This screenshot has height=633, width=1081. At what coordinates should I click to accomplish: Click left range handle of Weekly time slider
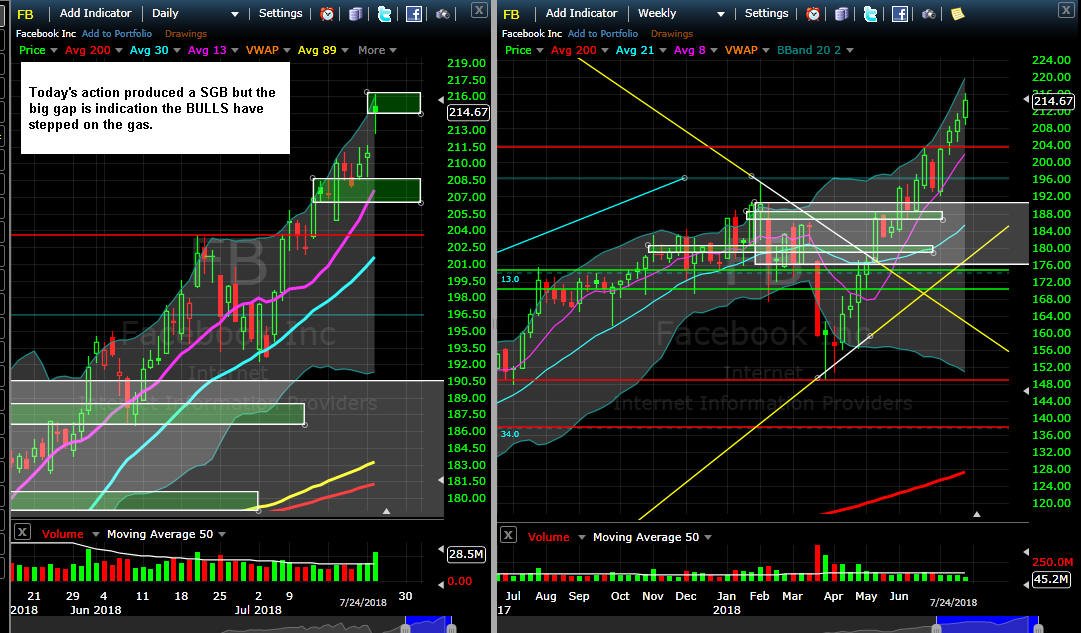(936, 628)
